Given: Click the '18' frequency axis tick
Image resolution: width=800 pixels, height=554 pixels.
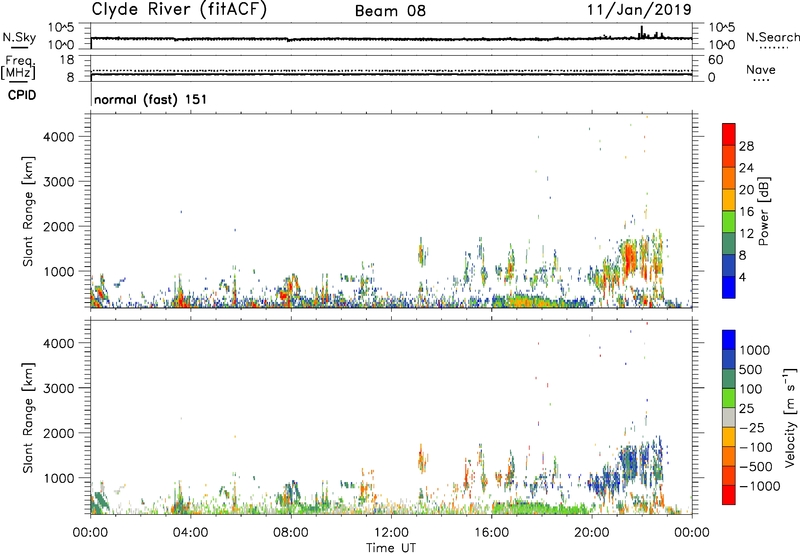Looking at the screenshot, I should coord(68,60).
